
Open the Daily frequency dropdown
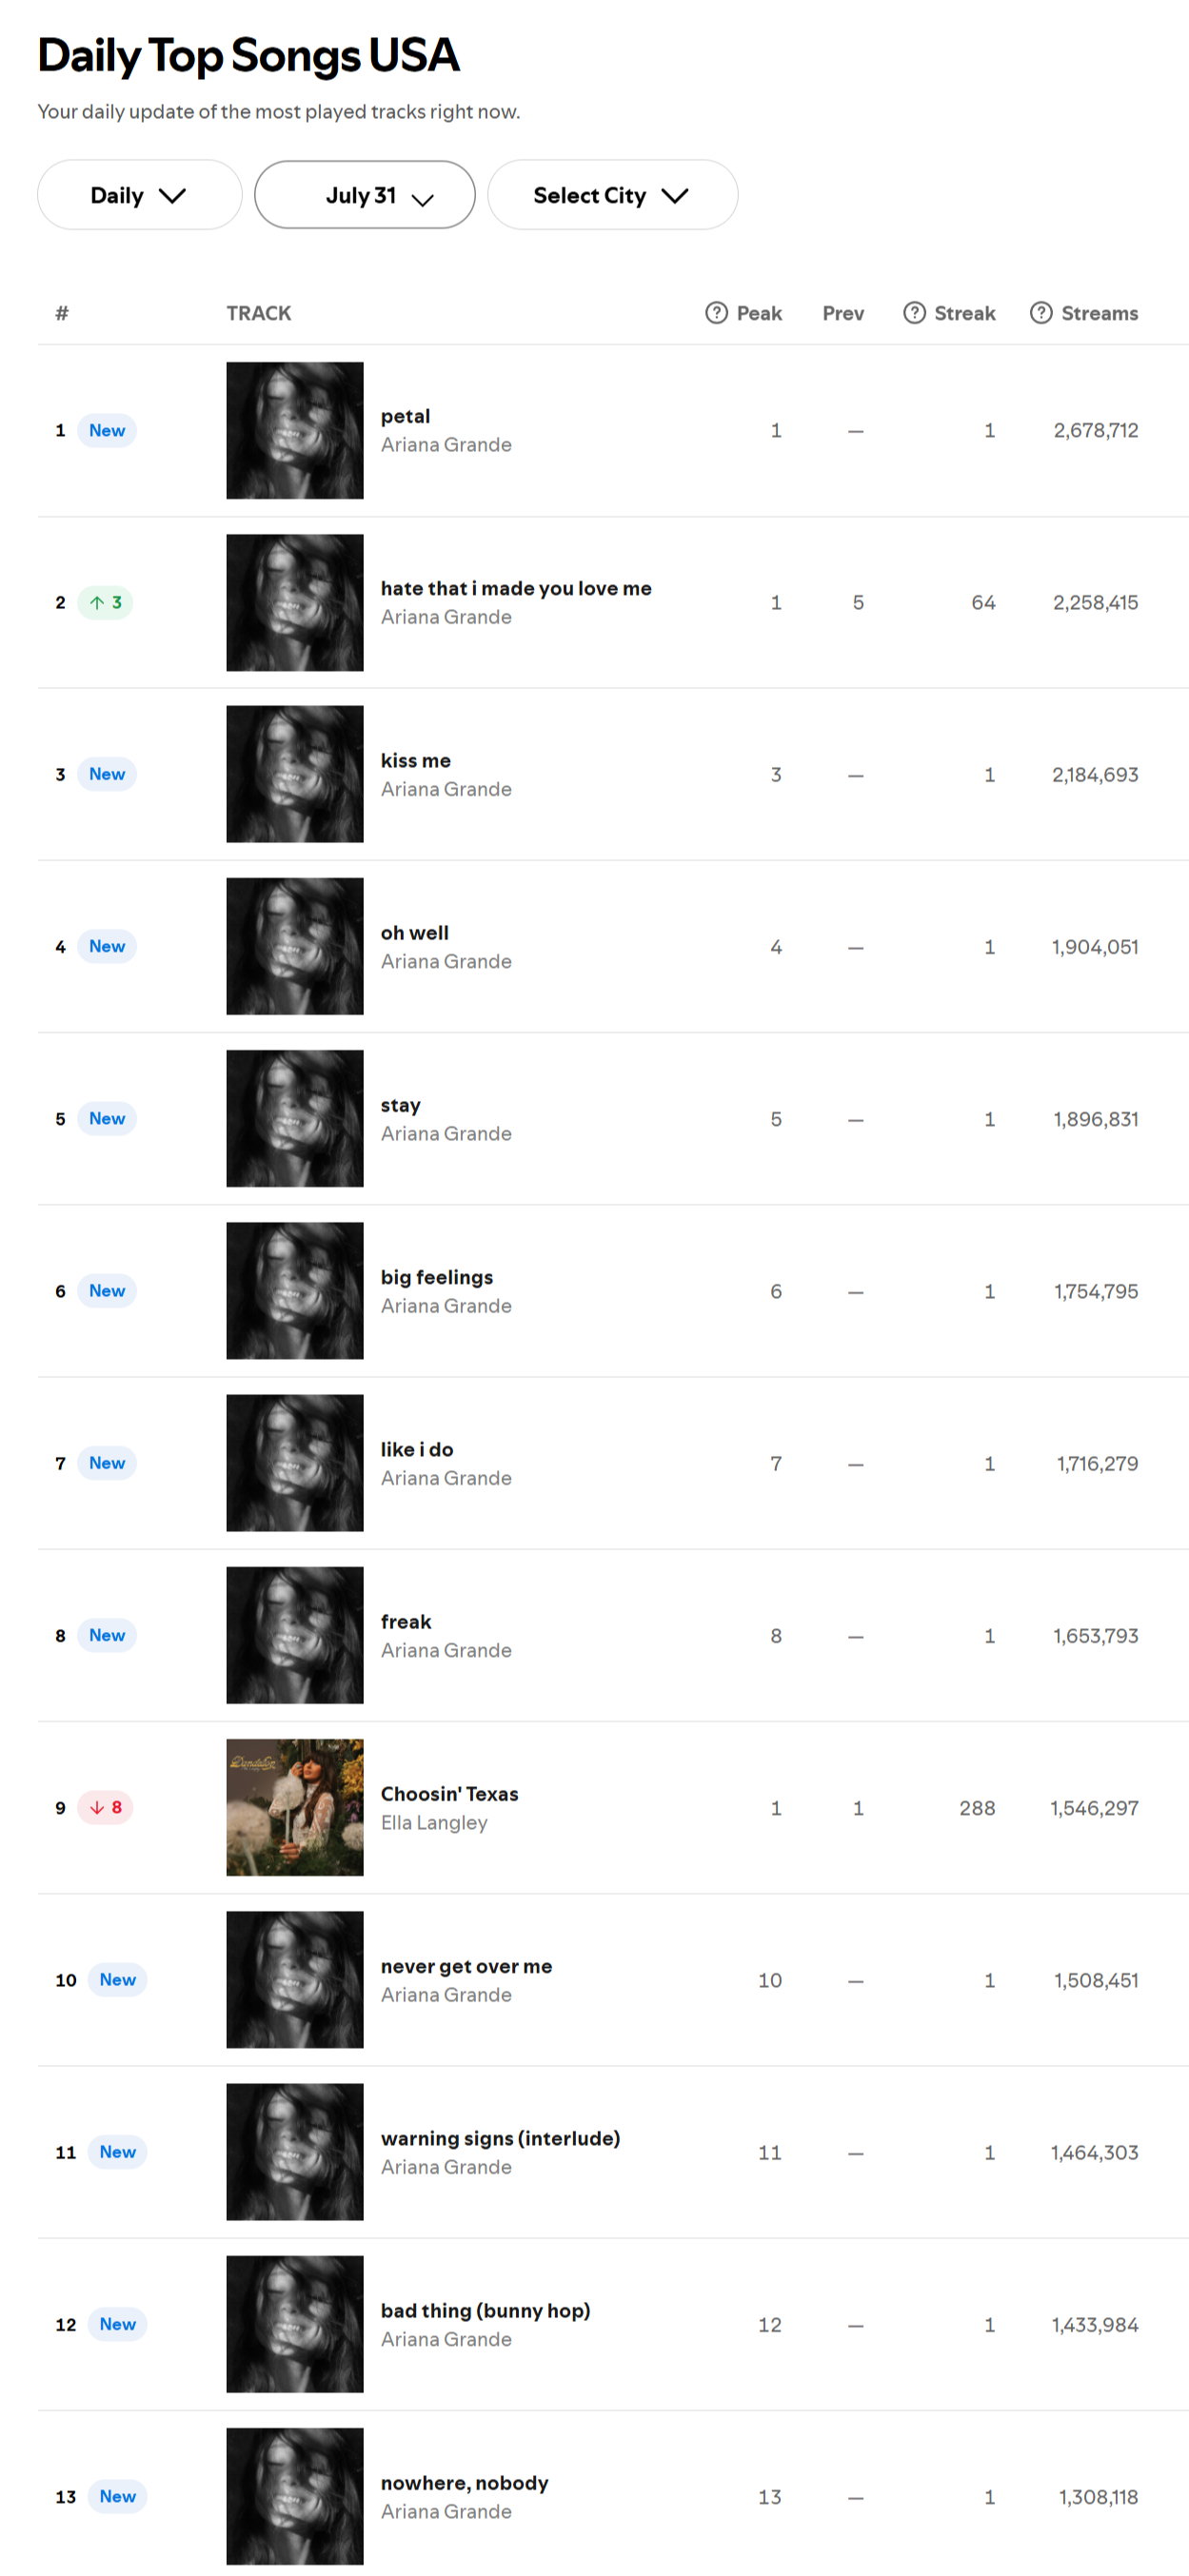coord(139,195)
